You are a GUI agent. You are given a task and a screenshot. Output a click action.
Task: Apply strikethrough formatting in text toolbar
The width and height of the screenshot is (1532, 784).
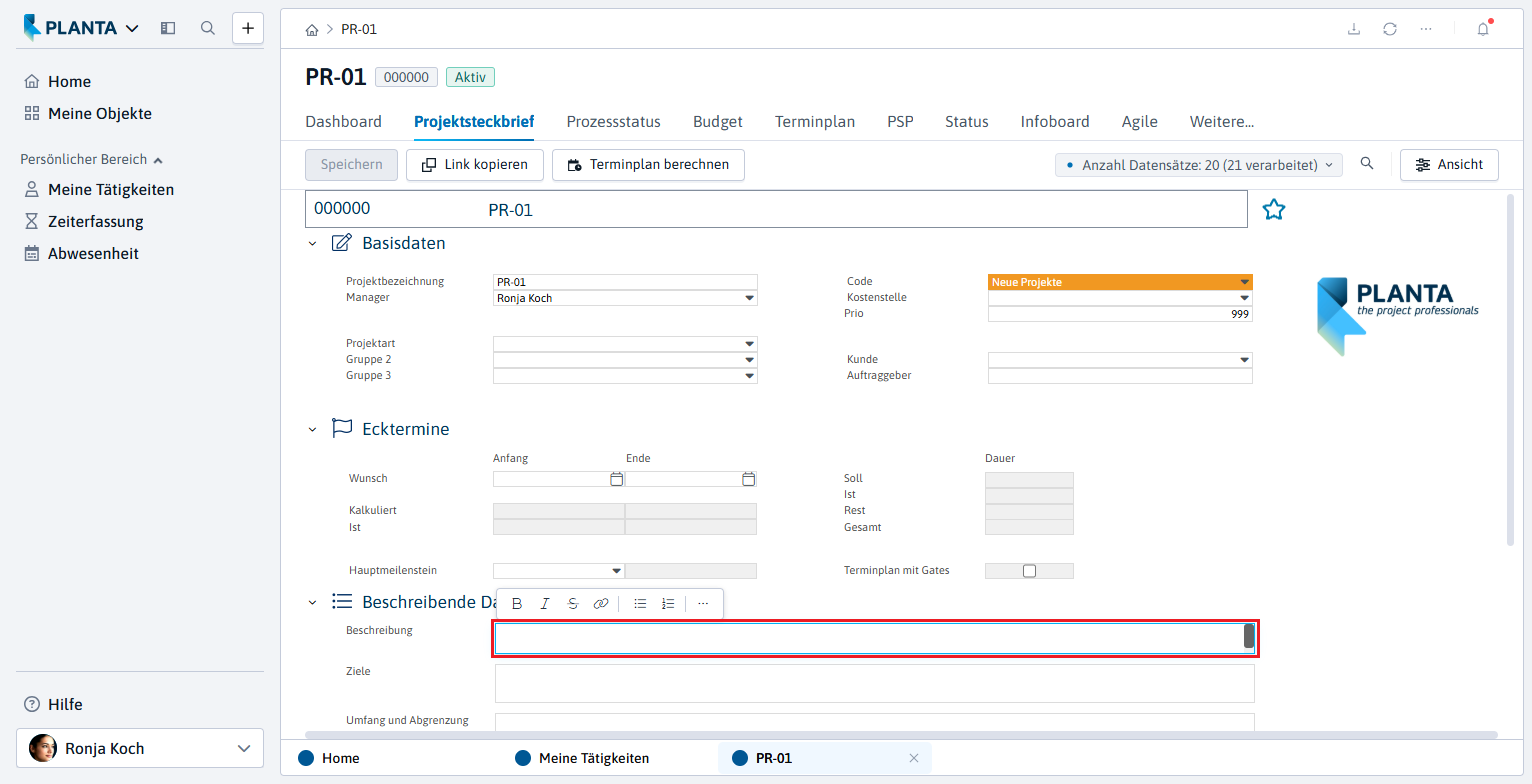pos(573,604)
